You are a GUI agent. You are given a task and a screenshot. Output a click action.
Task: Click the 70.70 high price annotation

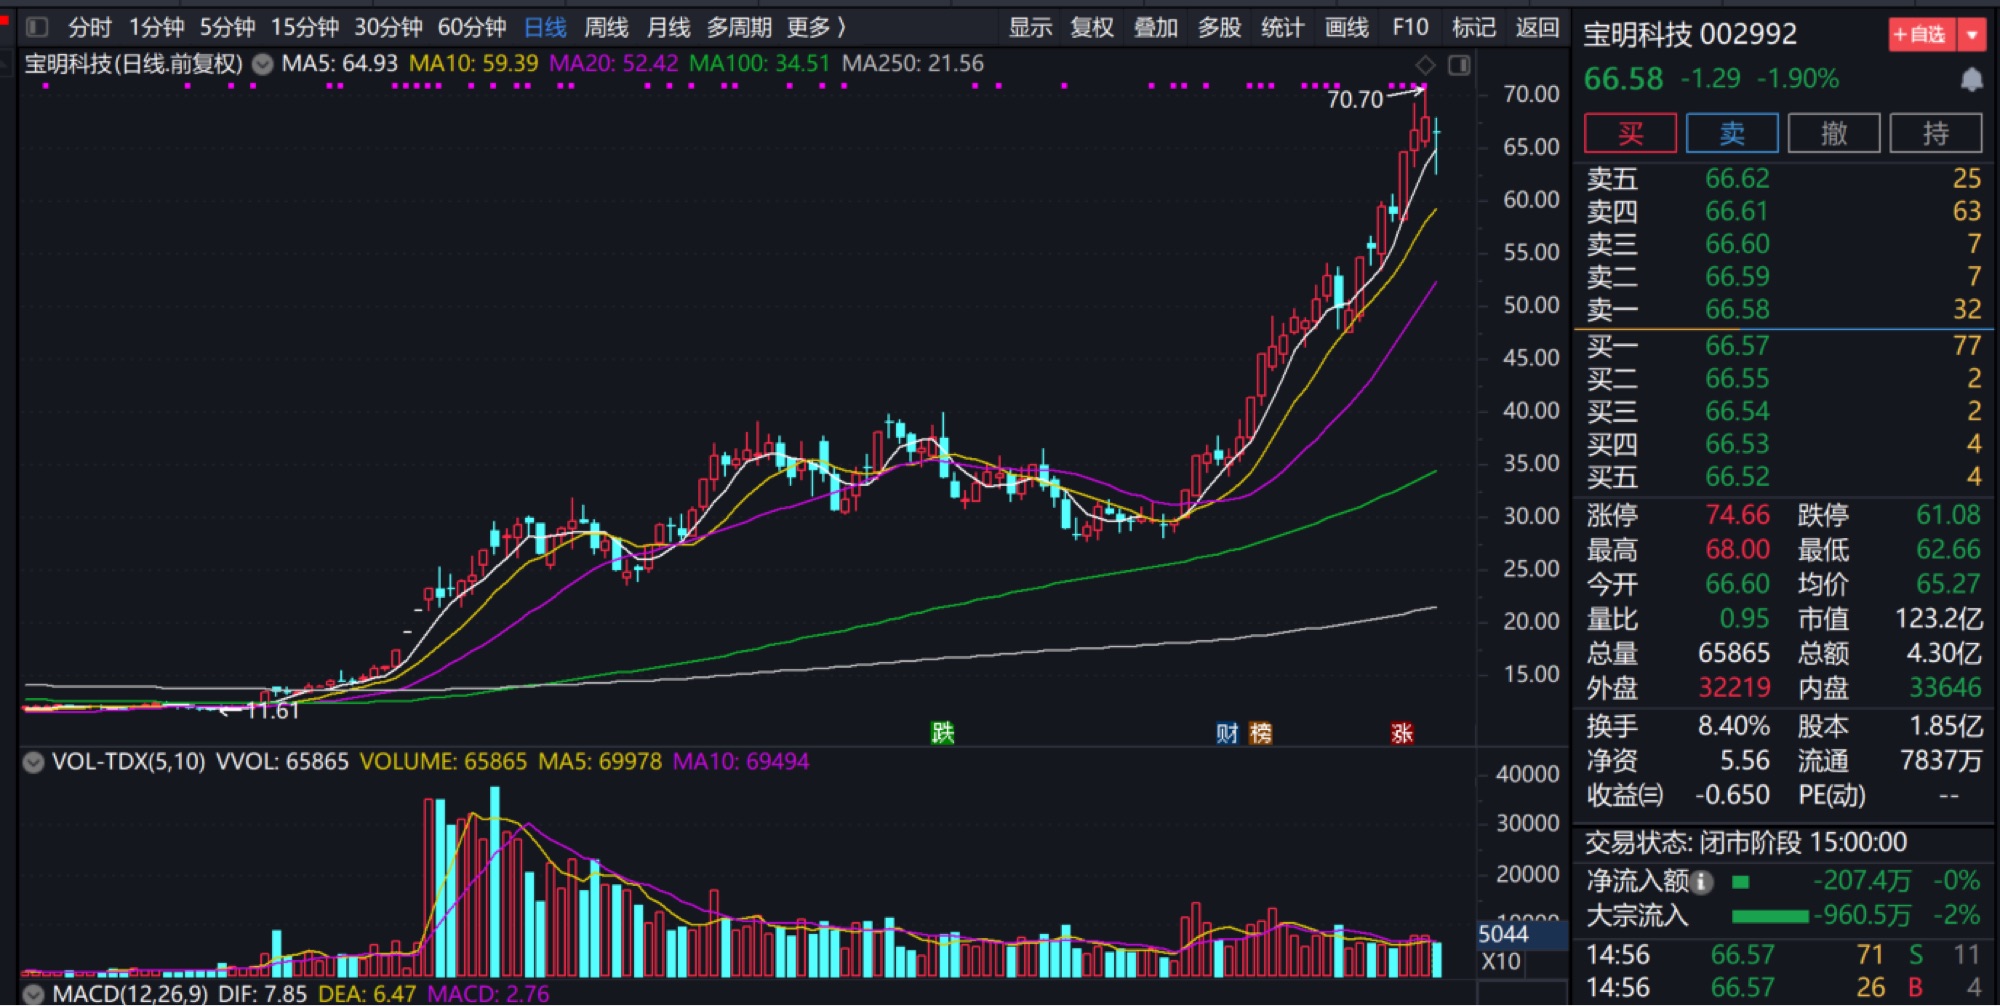[x=1354, y=99]
